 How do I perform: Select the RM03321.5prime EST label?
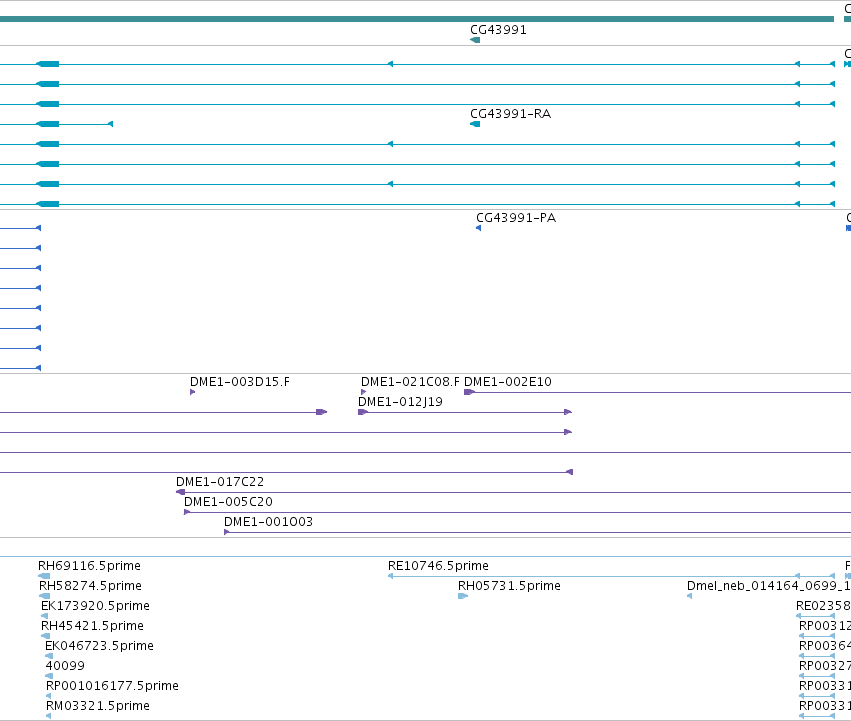98,706
